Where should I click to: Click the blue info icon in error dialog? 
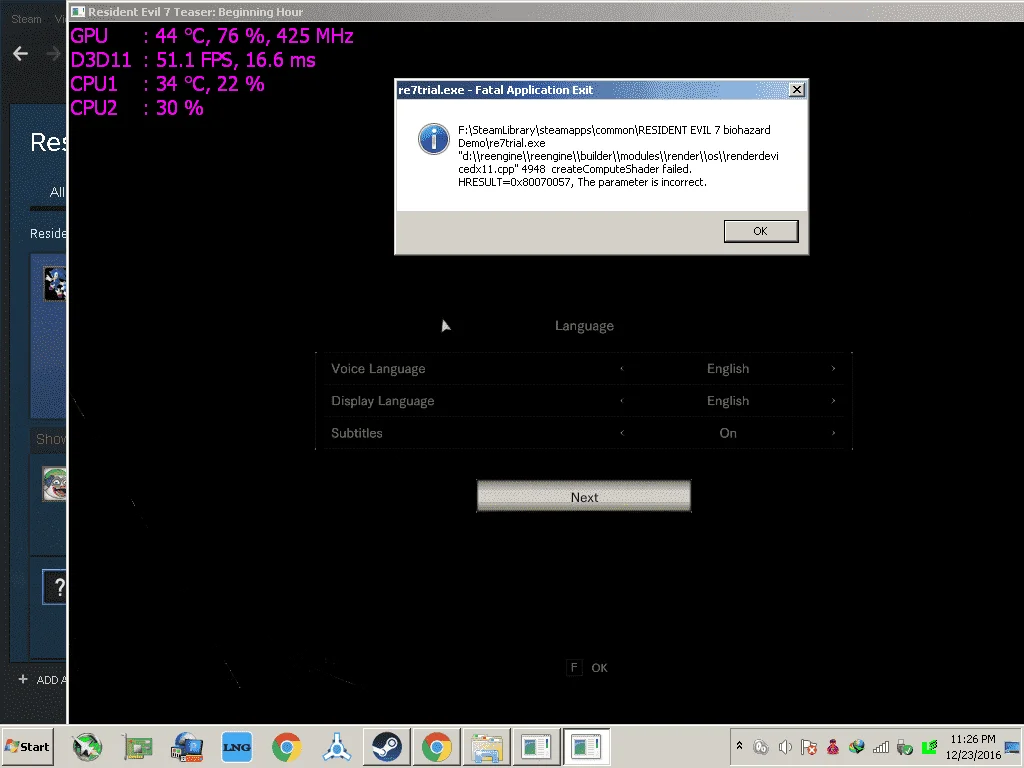pos(434,139)
